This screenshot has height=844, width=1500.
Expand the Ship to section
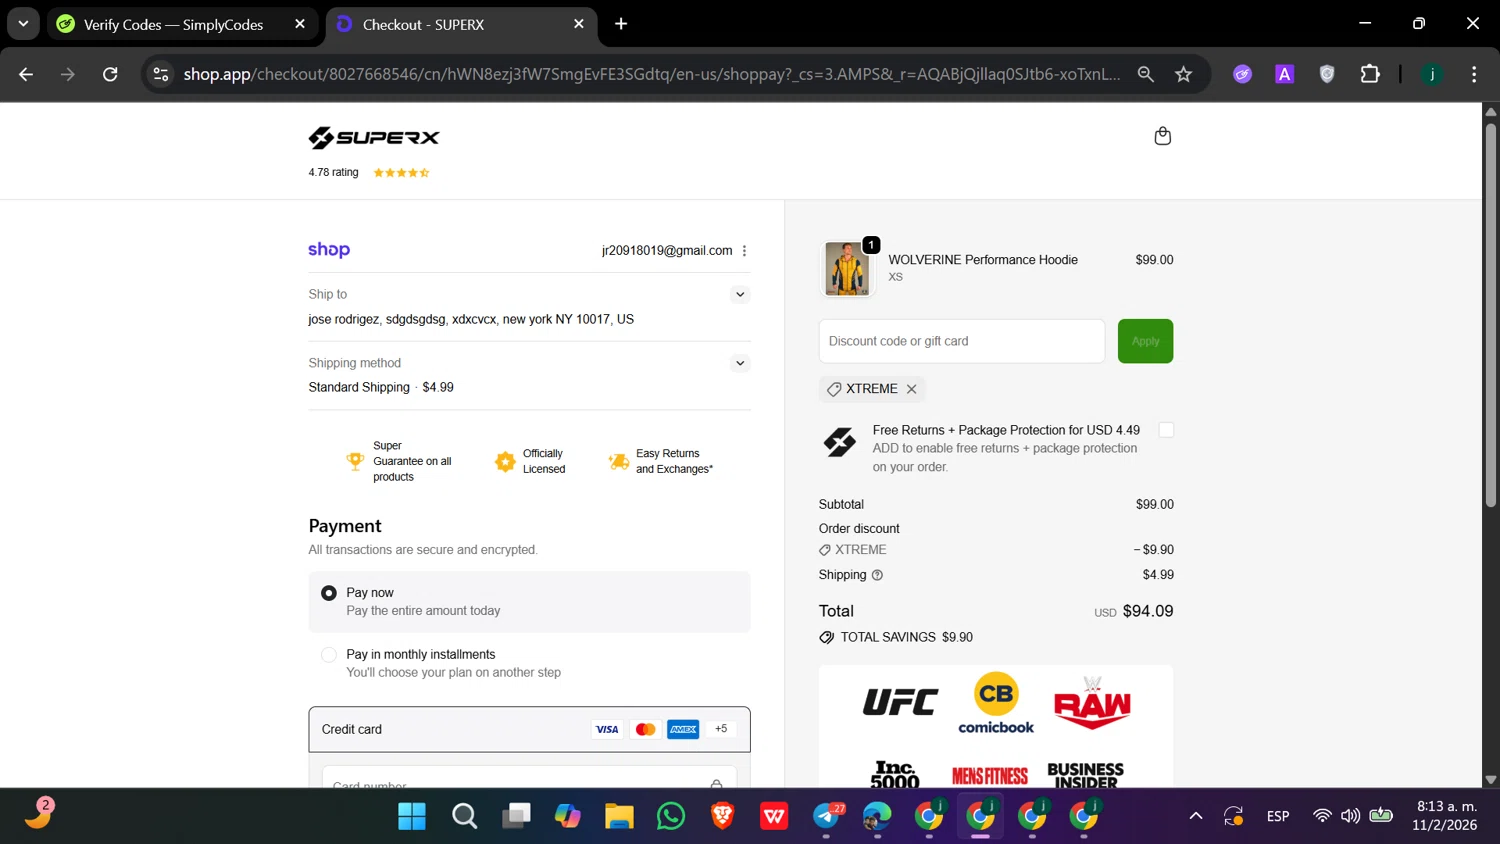coord(740,294)
